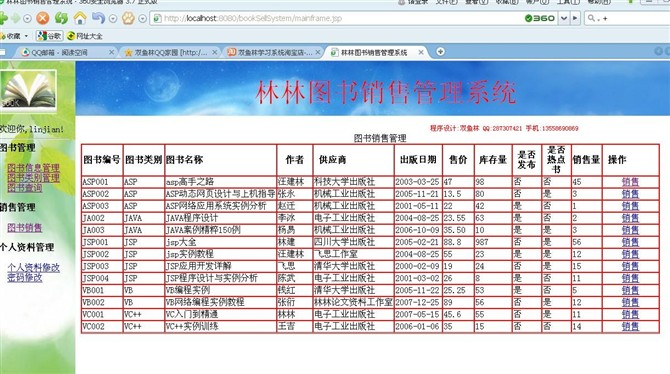
Task: Open dropdown next to the undo arrow
Action: click(113, 18)
